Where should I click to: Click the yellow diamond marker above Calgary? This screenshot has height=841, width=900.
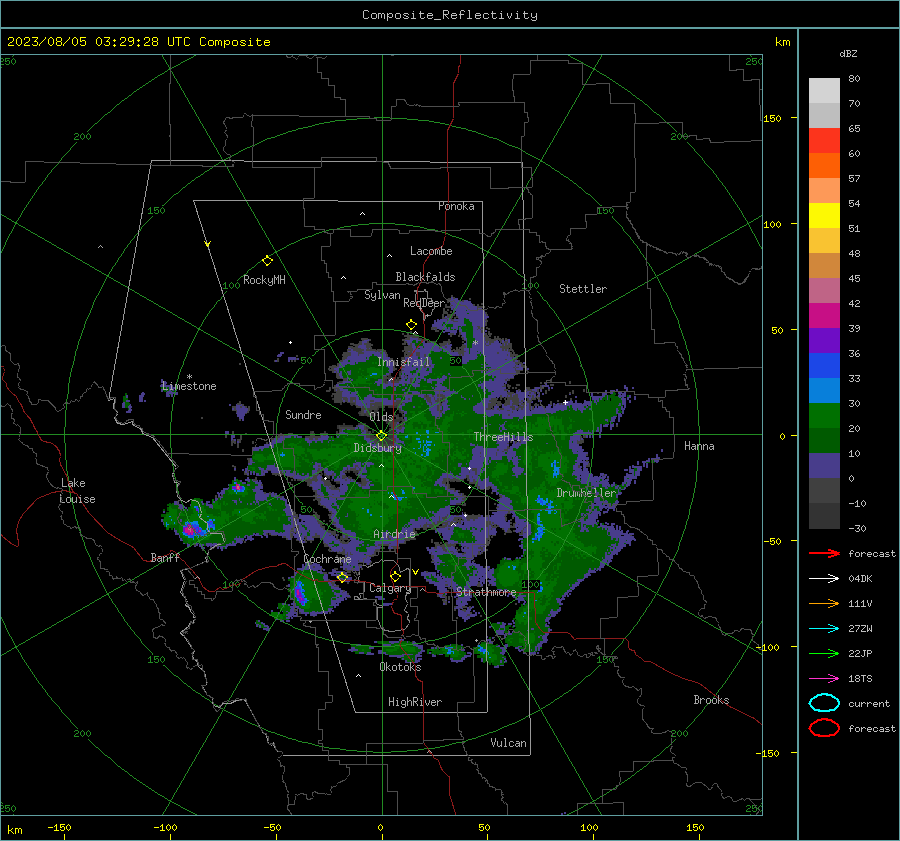click(395, 576)
